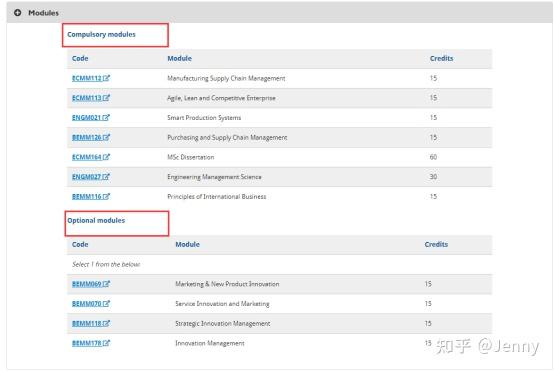This screenshot has height=371, width=554.
Task: Follow the BEMM070 module code link
Action: [x=87, y=304]
